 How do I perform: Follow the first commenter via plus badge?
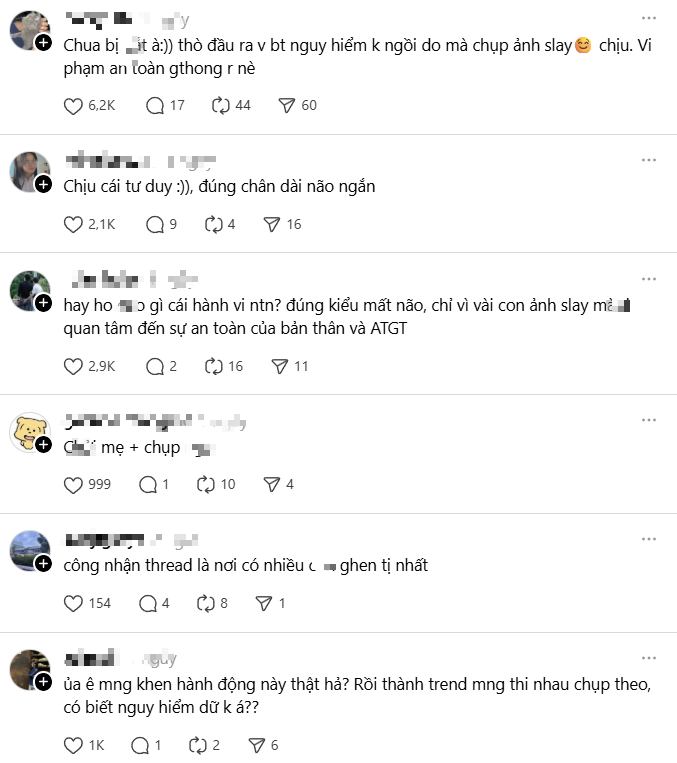pyautogui.click(x=43, y=44)
